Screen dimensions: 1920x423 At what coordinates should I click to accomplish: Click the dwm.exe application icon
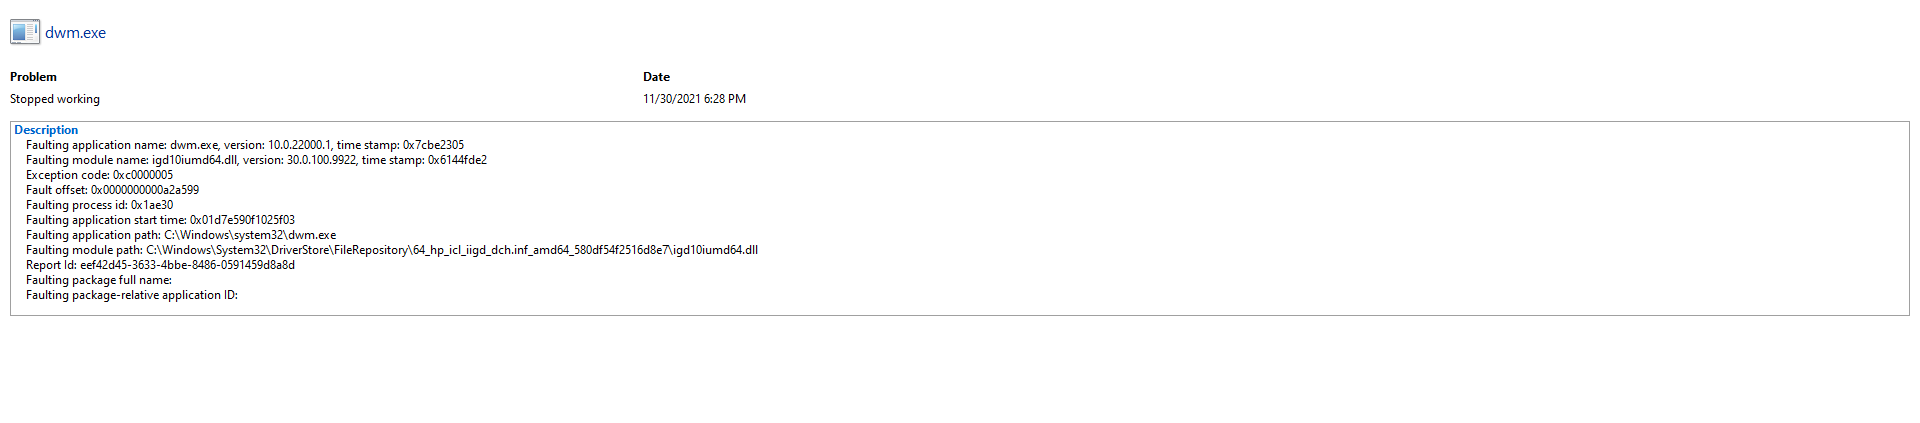pyautogui.click(x=24, y=32)
